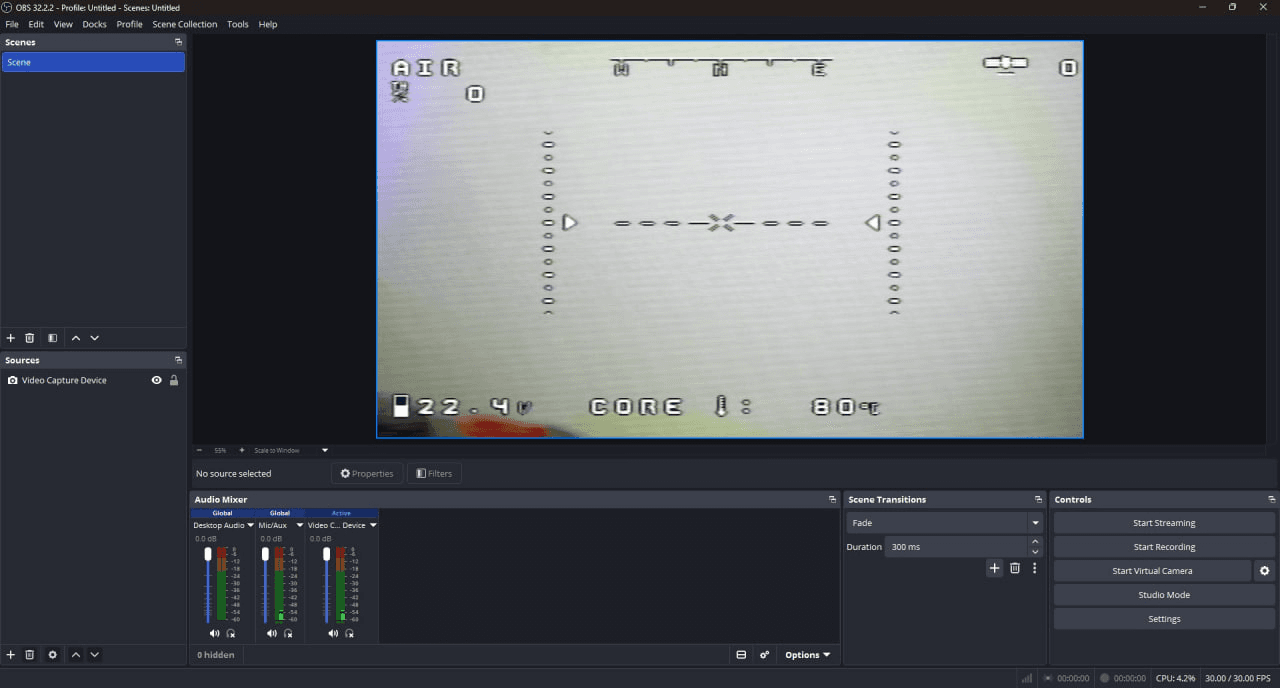Open the Profile menu
This screenshot has width=1280, height=688.
point(129,24)
